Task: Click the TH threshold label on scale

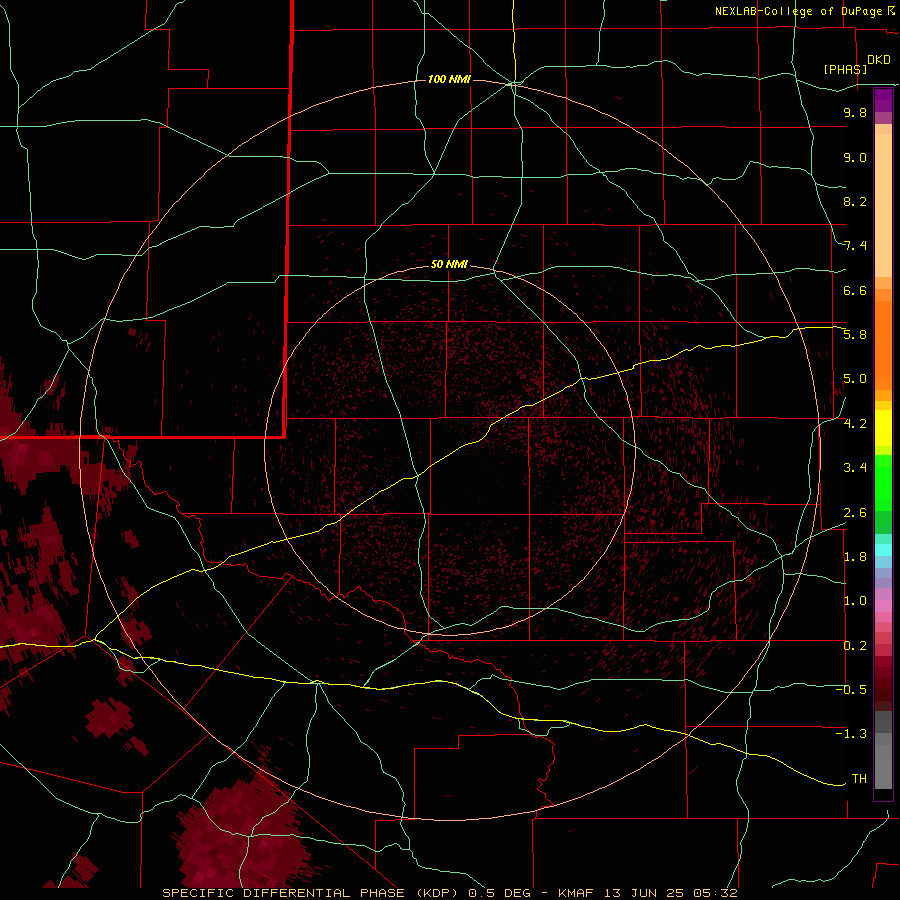Action: 859,779
